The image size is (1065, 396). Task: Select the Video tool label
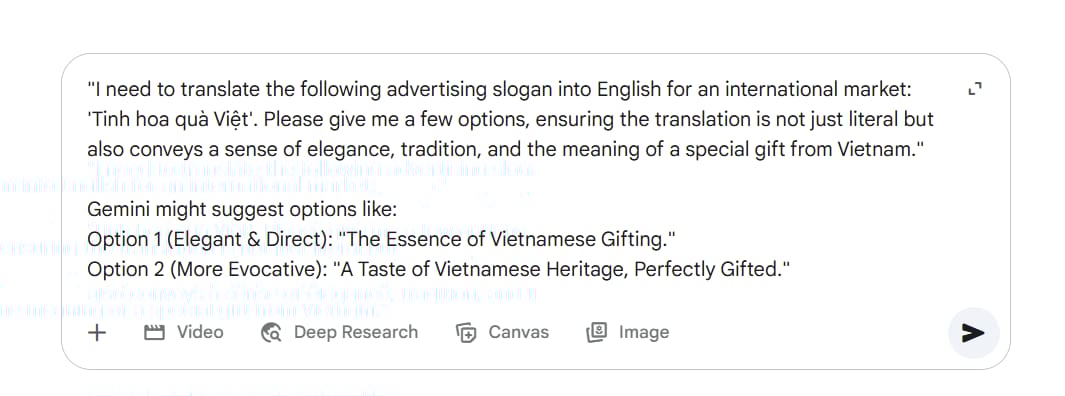(200, 332)
